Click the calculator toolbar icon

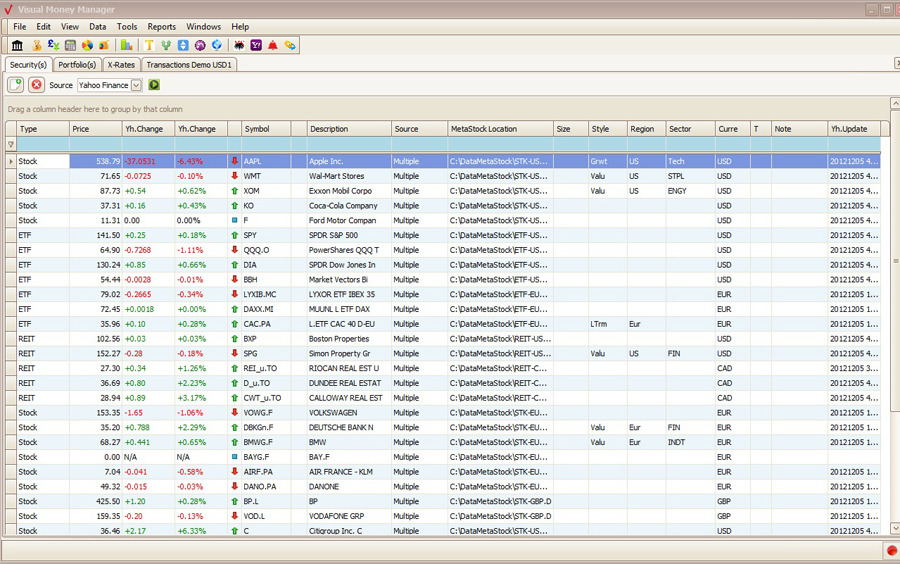(x=70, y=45)
